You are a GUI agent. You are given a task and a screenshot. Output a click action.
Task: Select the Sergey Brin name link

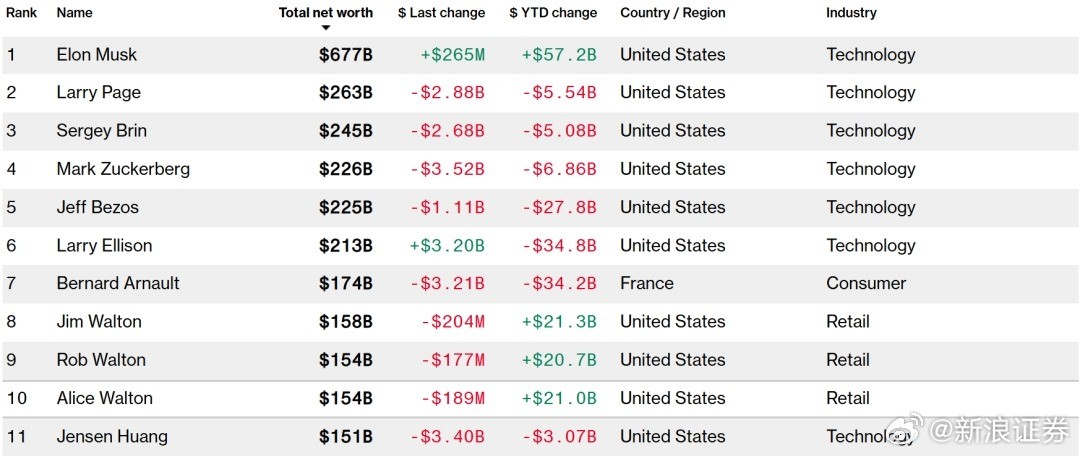(104, 131)
